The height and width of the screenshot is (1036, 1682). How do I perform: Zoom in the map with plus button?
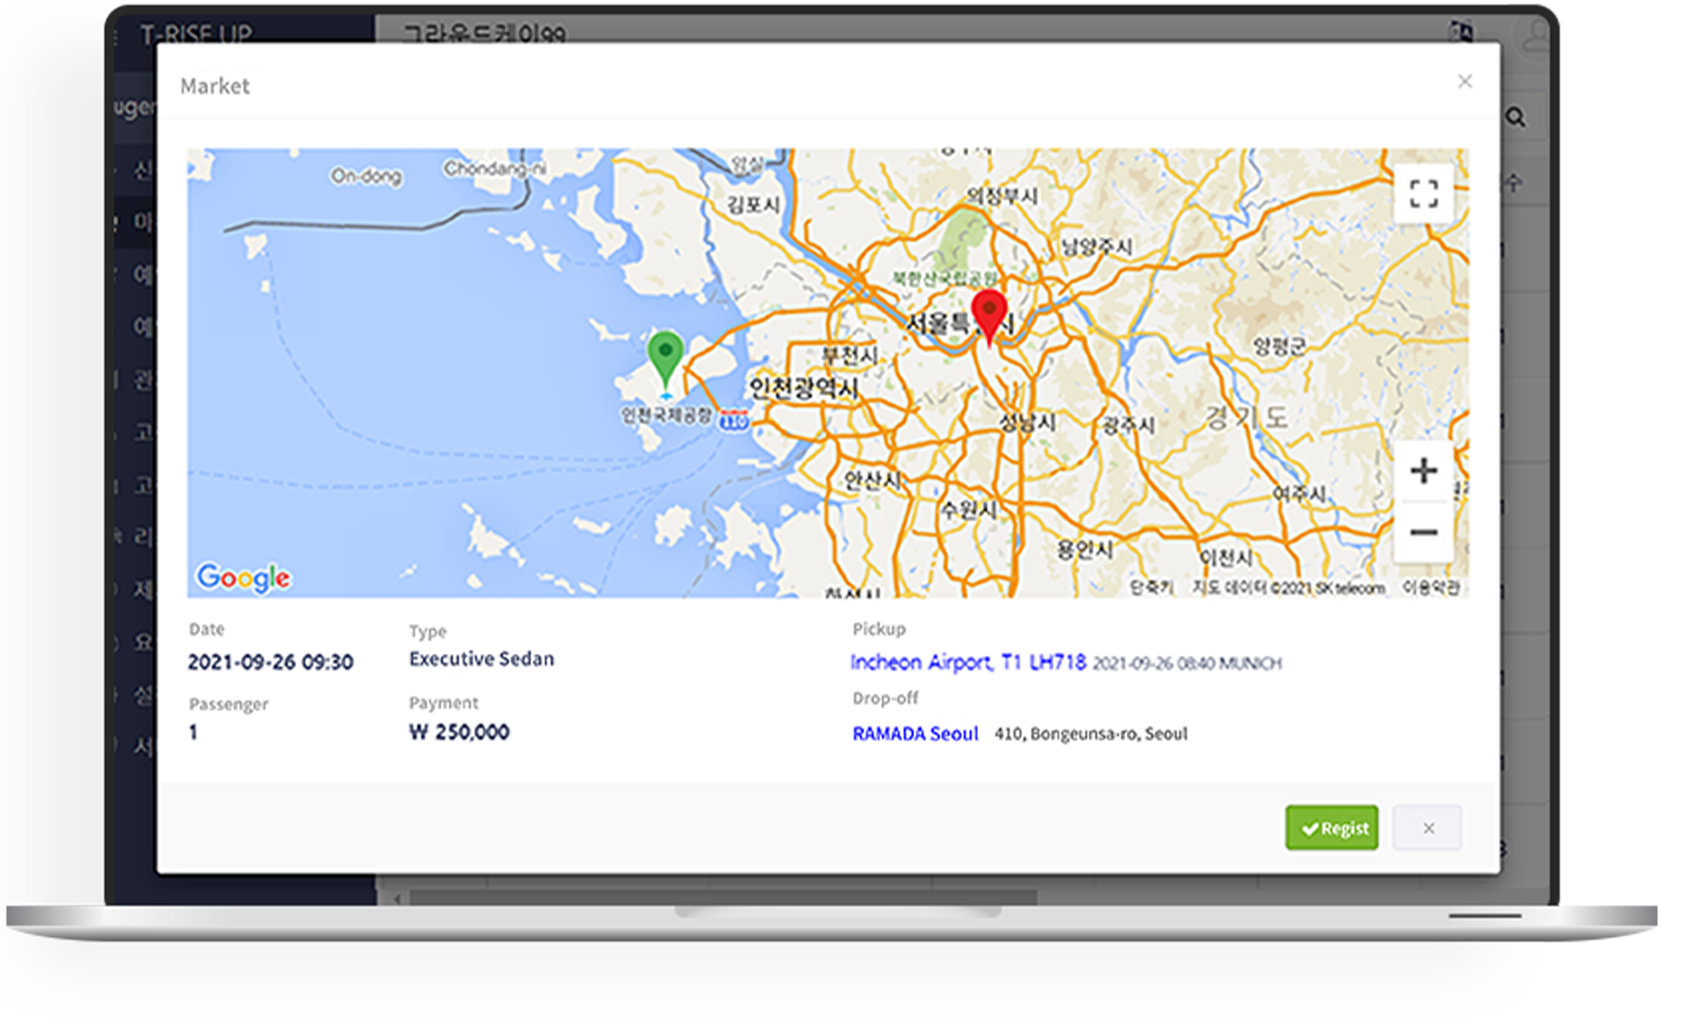(x=1424, y=470)
